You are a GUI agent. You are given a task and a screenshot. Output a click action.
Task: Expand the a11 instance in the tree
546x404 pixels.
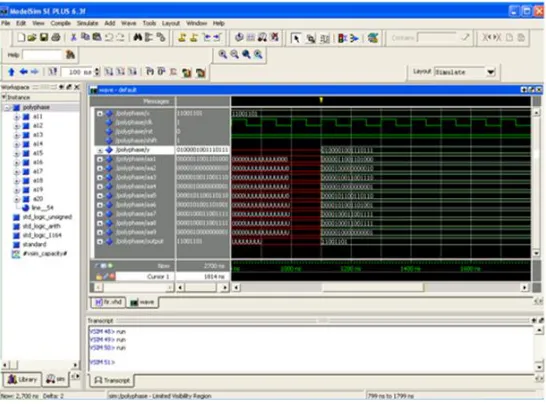click(x=16, y=117)
